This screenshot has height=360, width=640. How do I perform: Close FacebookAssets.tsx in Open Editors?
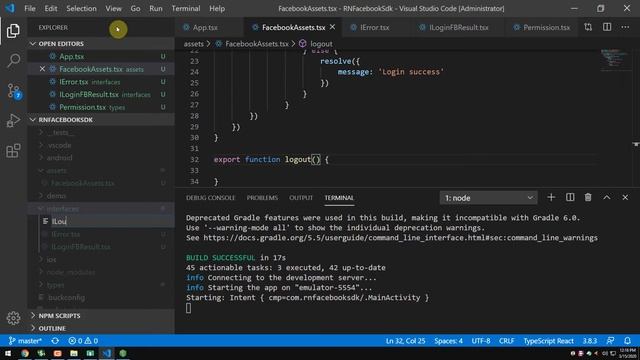coord(42,69)
